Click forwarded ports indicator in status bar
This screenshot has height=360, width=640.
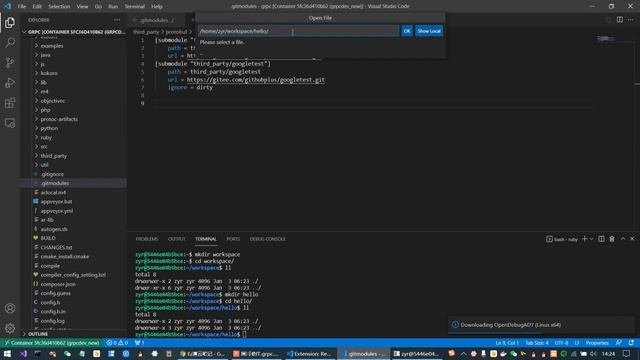(139, 343)
